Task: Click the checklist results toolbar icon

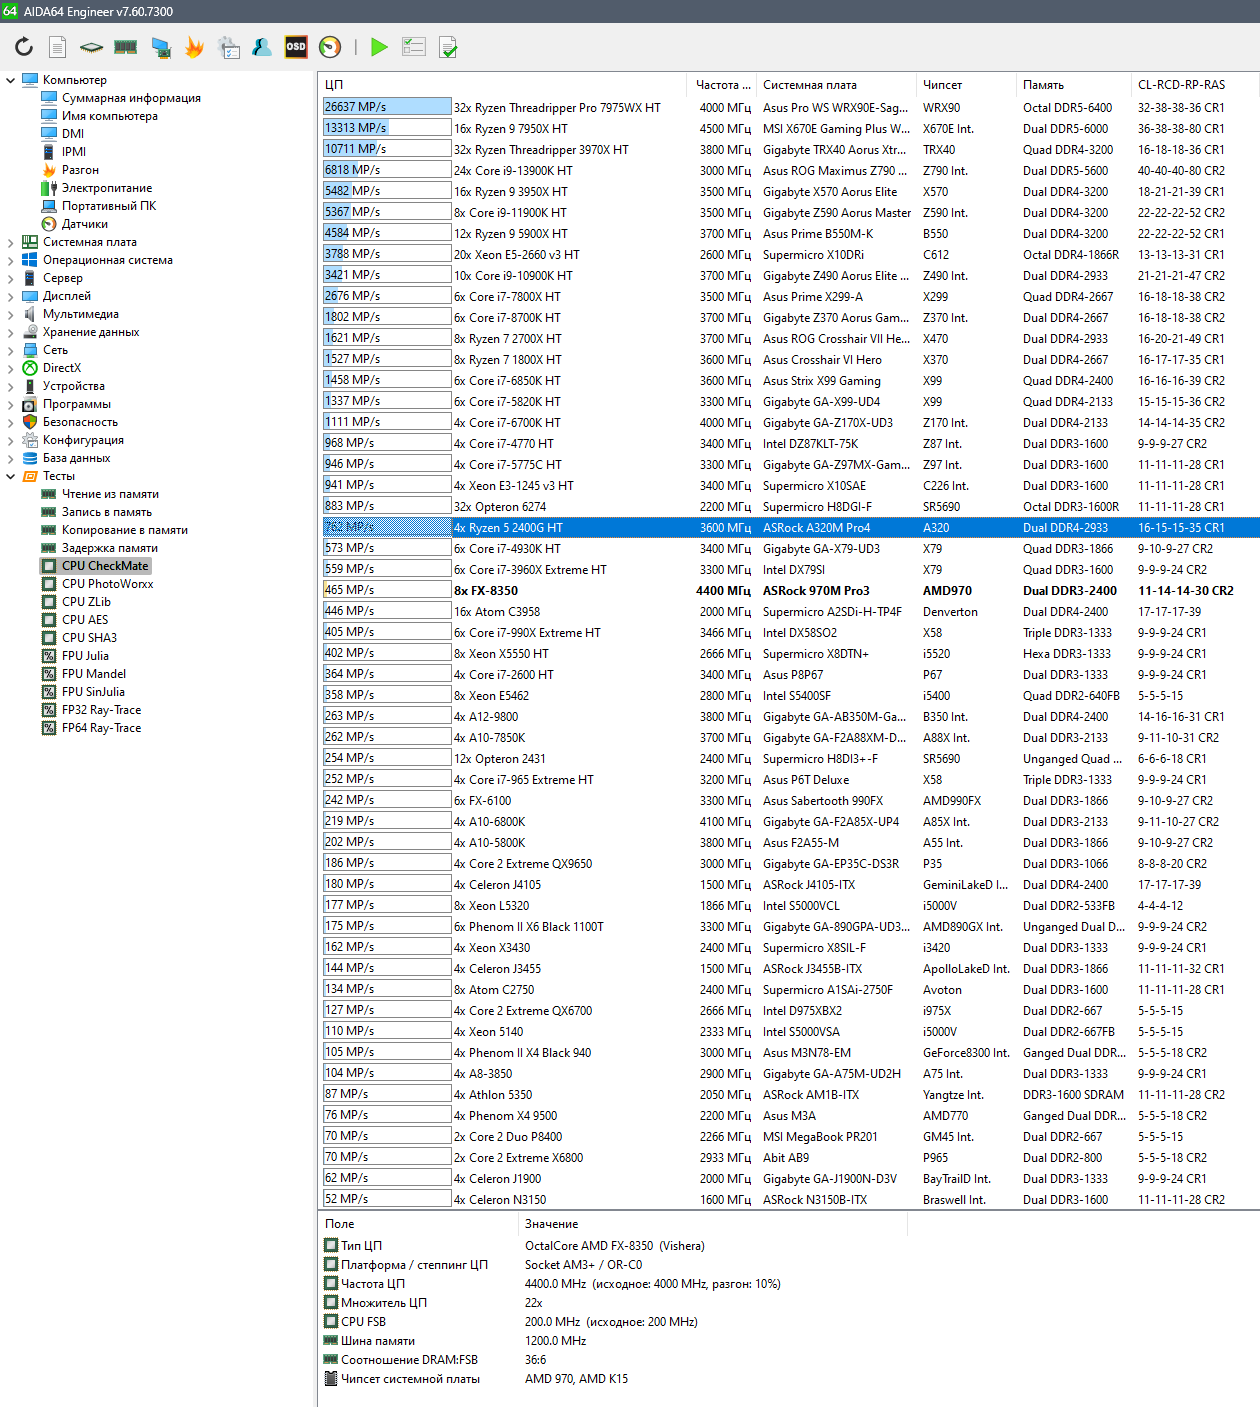Action: point(413,47)
